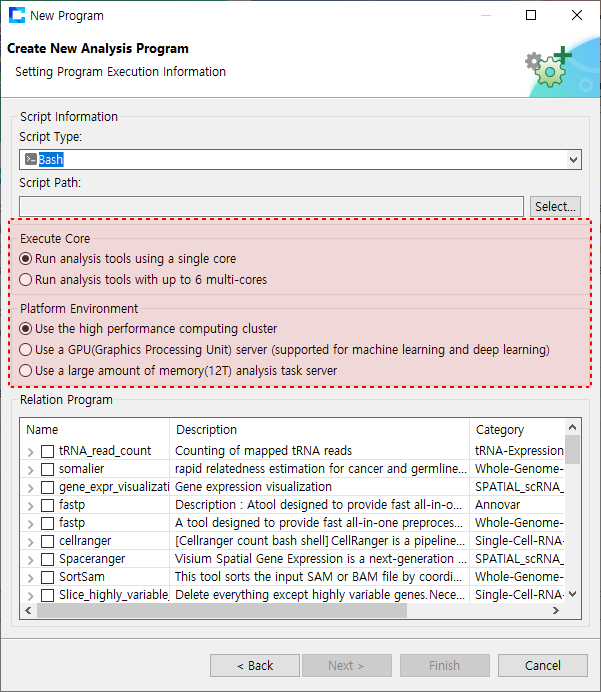601x692 pixels.
Task: Close the New Program window
Action: [577, 15]
